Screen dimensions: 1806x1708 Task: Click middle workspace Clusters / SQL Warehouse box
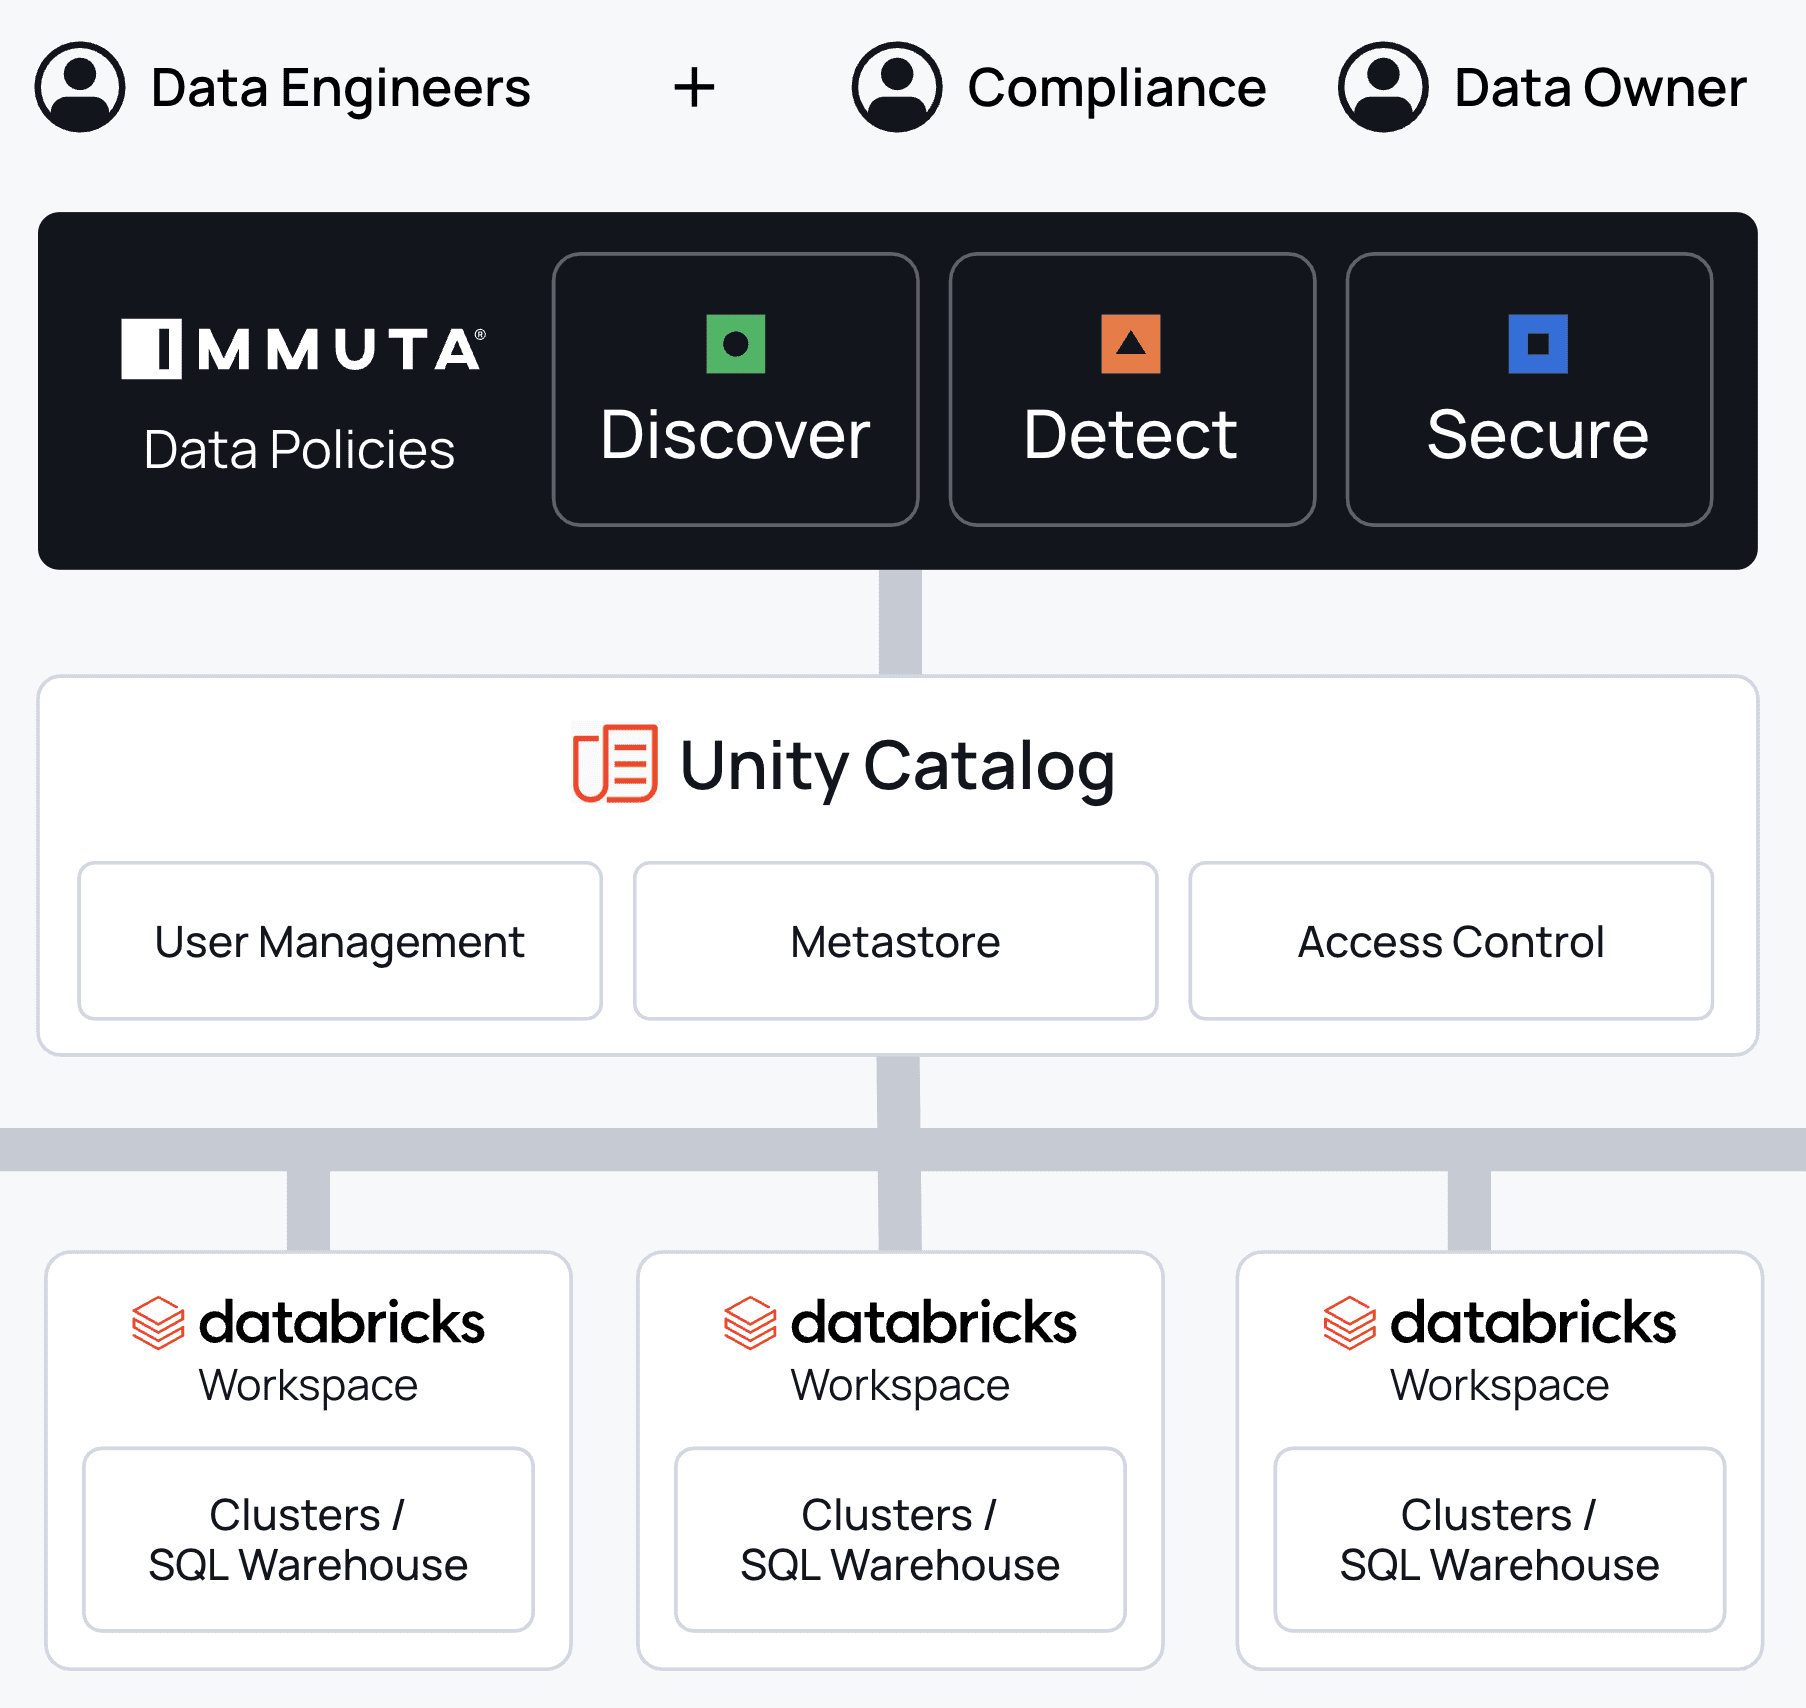click(x=900, y=1540)
